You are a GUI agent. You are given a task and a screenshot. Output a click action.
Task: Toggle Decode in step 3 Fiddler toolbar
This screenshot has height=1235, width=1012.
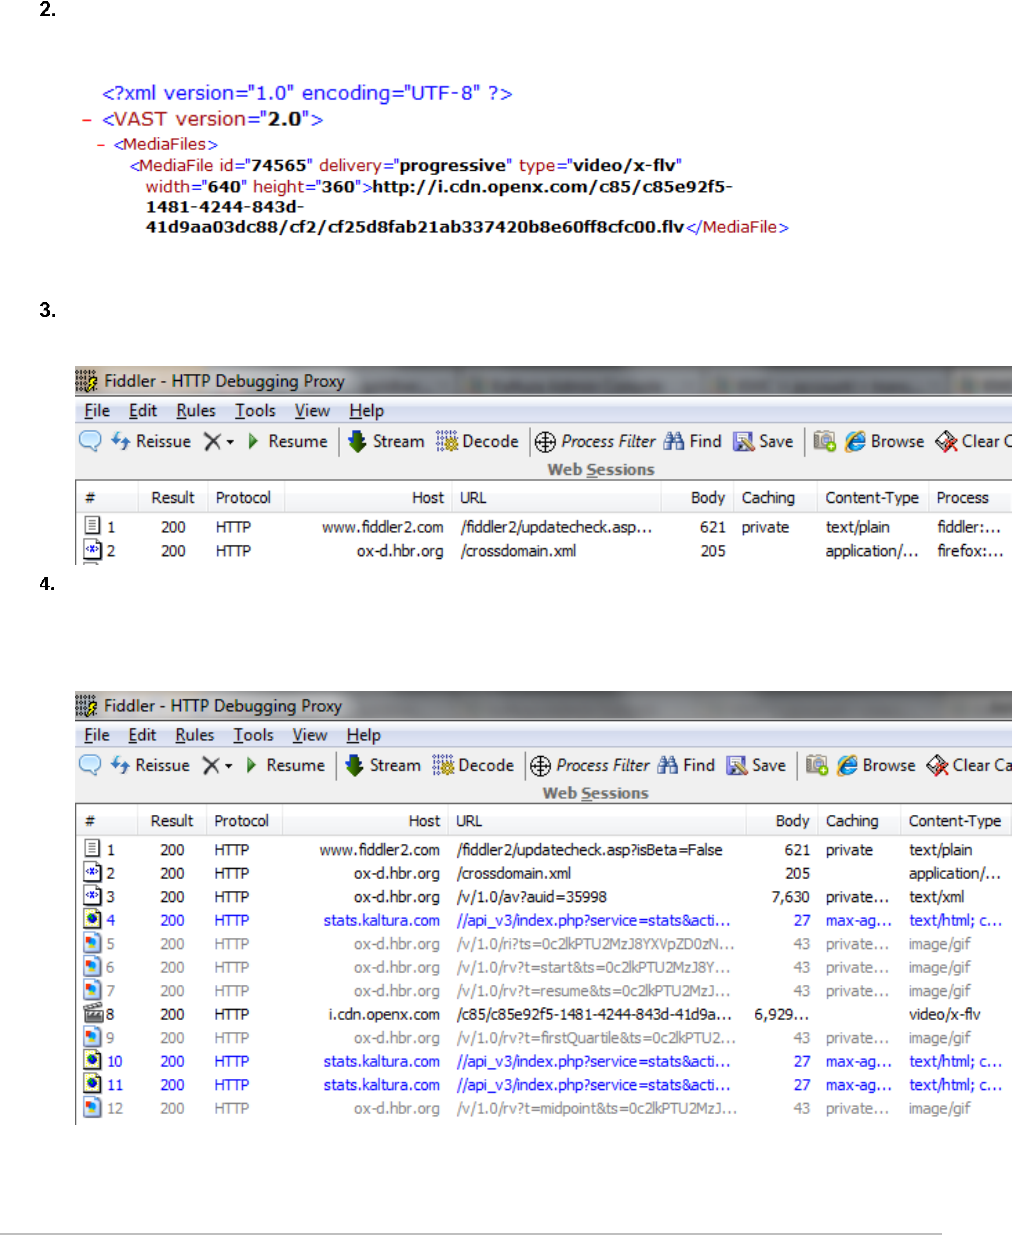pyautogui.click(x=477, y=441)
